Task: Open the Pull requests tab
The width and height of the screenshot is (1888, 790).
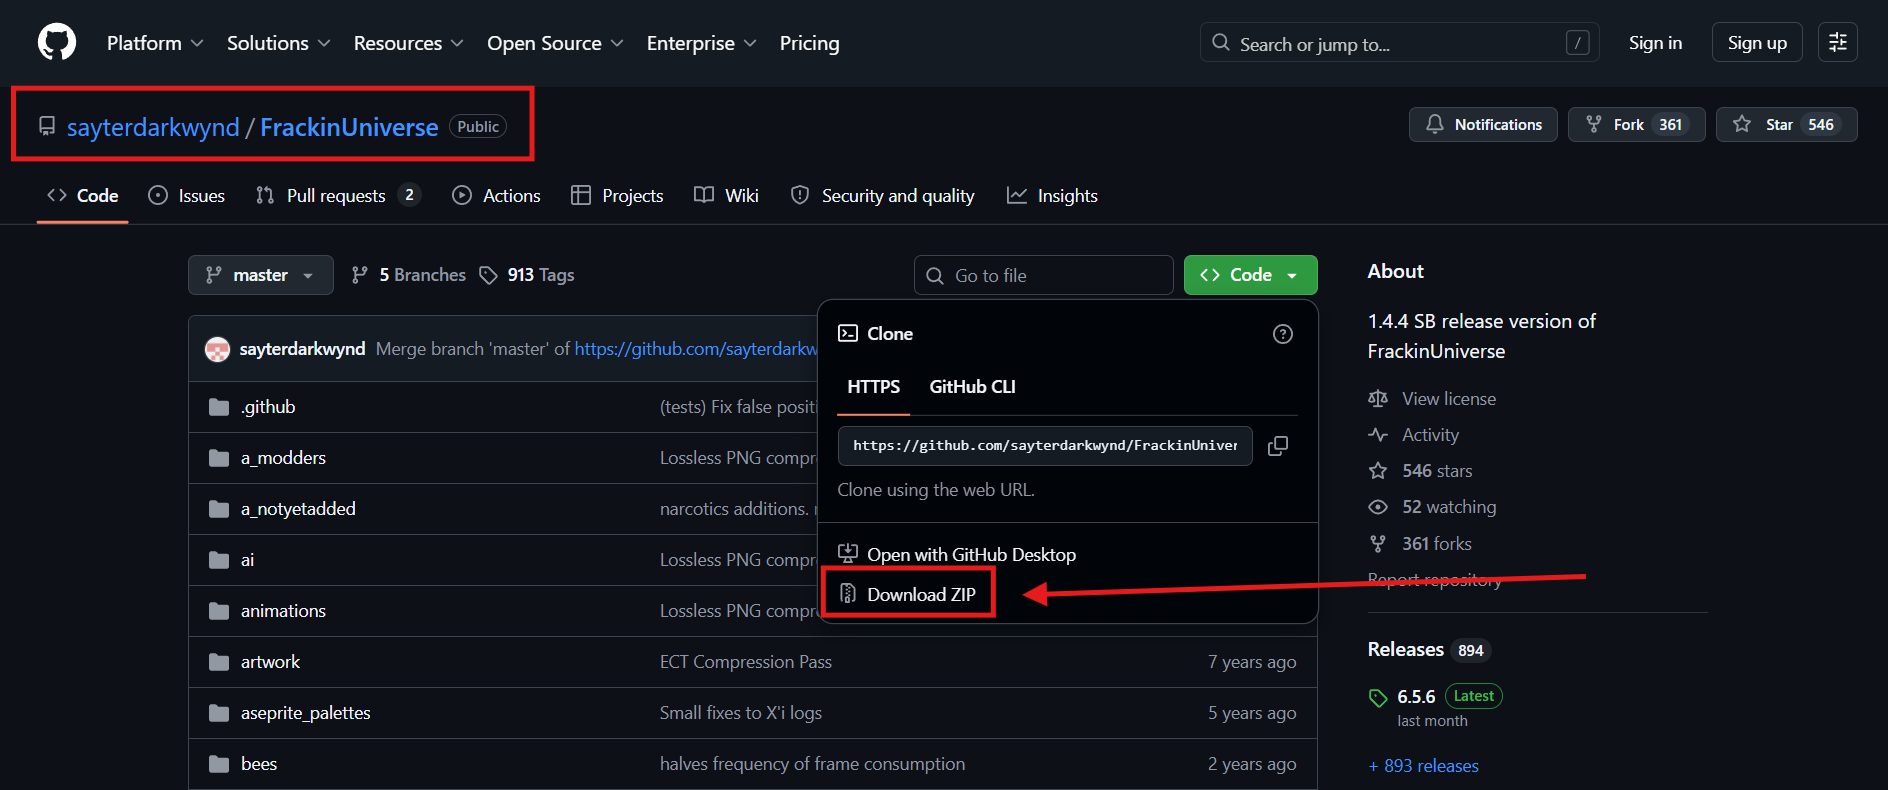Action: 338,196
